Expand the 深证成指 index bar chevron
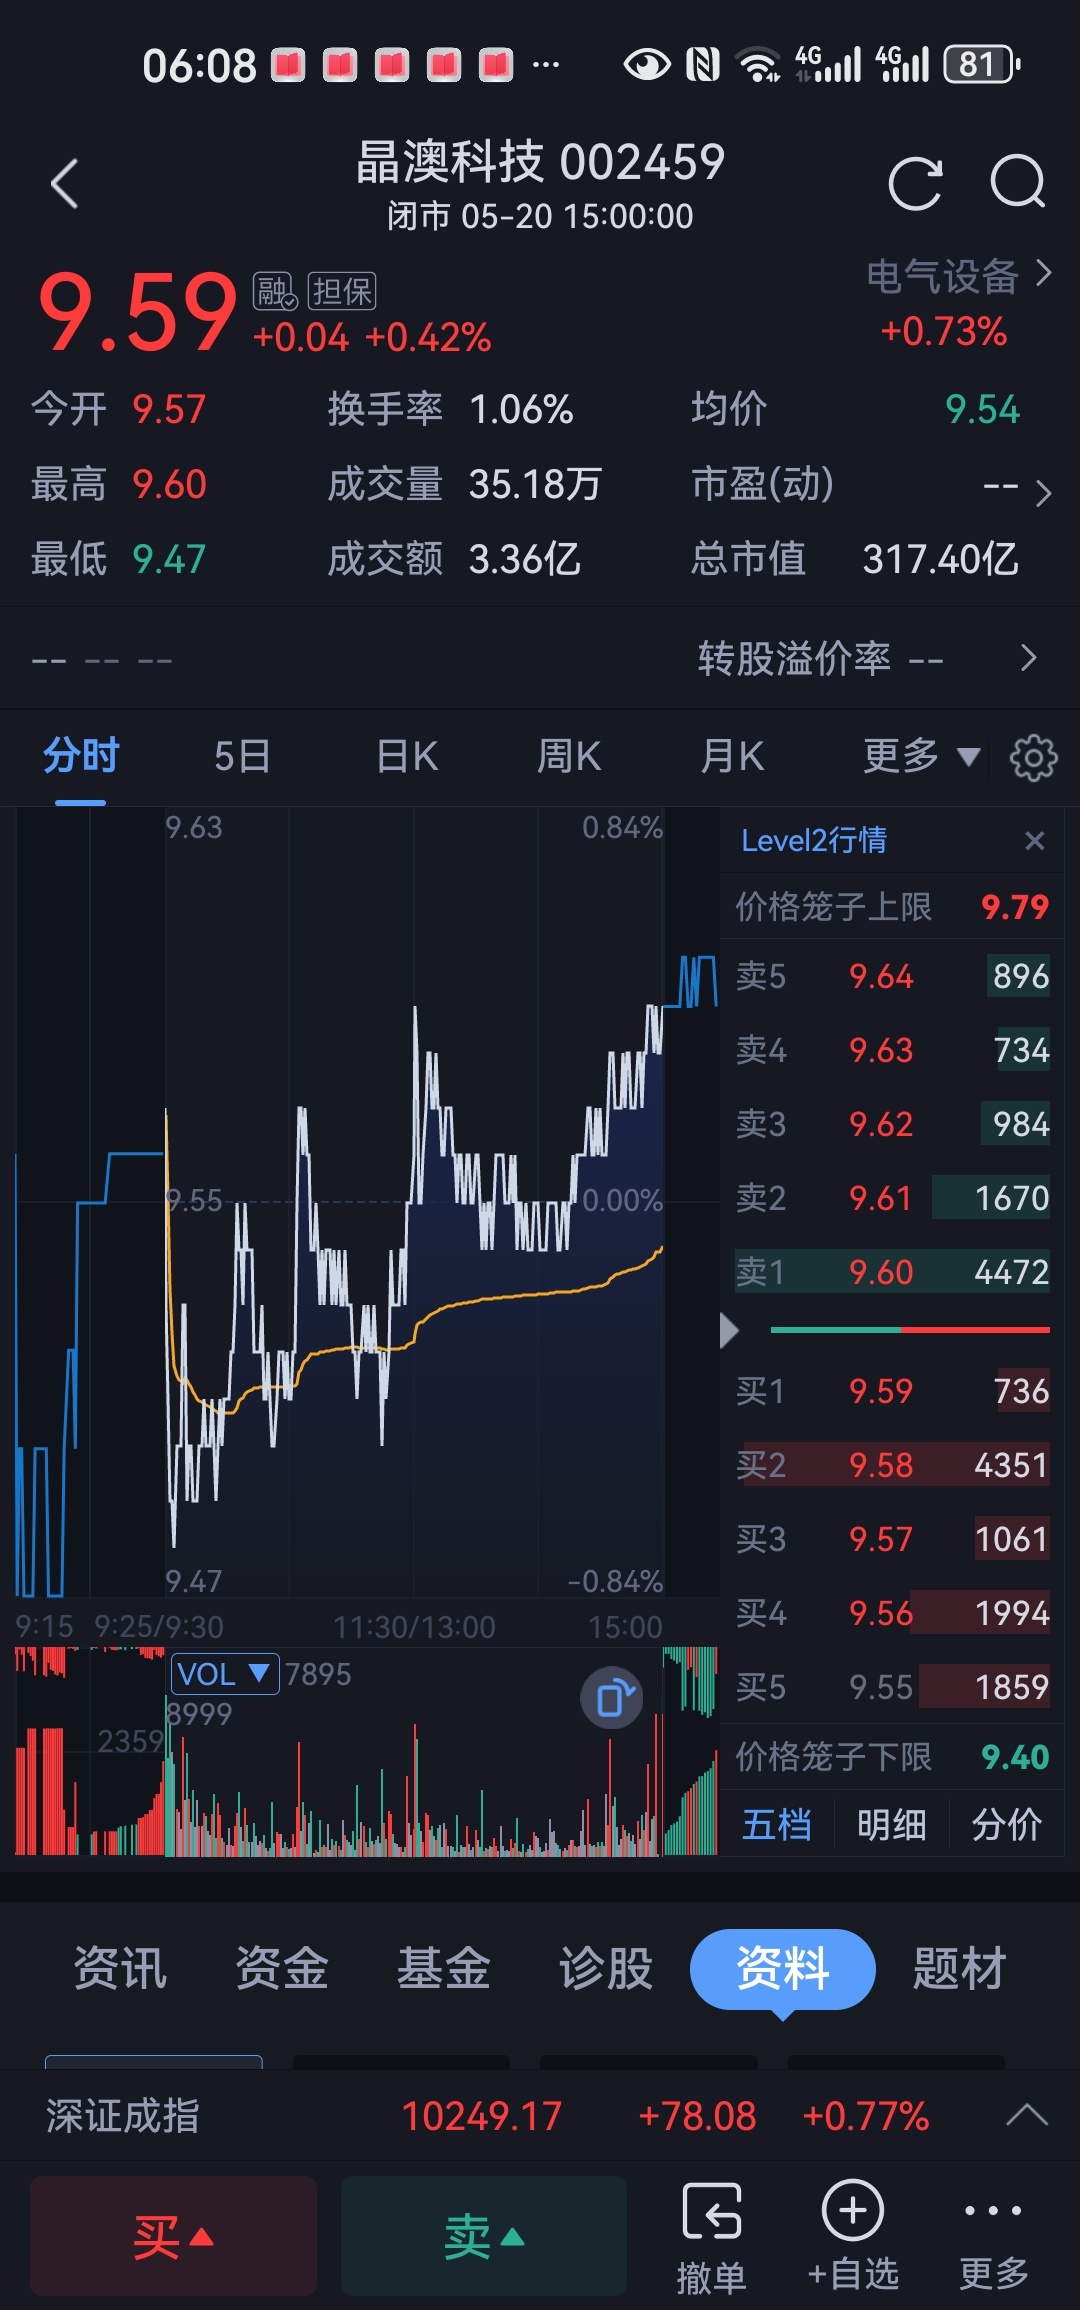 pos(1027,2116)
